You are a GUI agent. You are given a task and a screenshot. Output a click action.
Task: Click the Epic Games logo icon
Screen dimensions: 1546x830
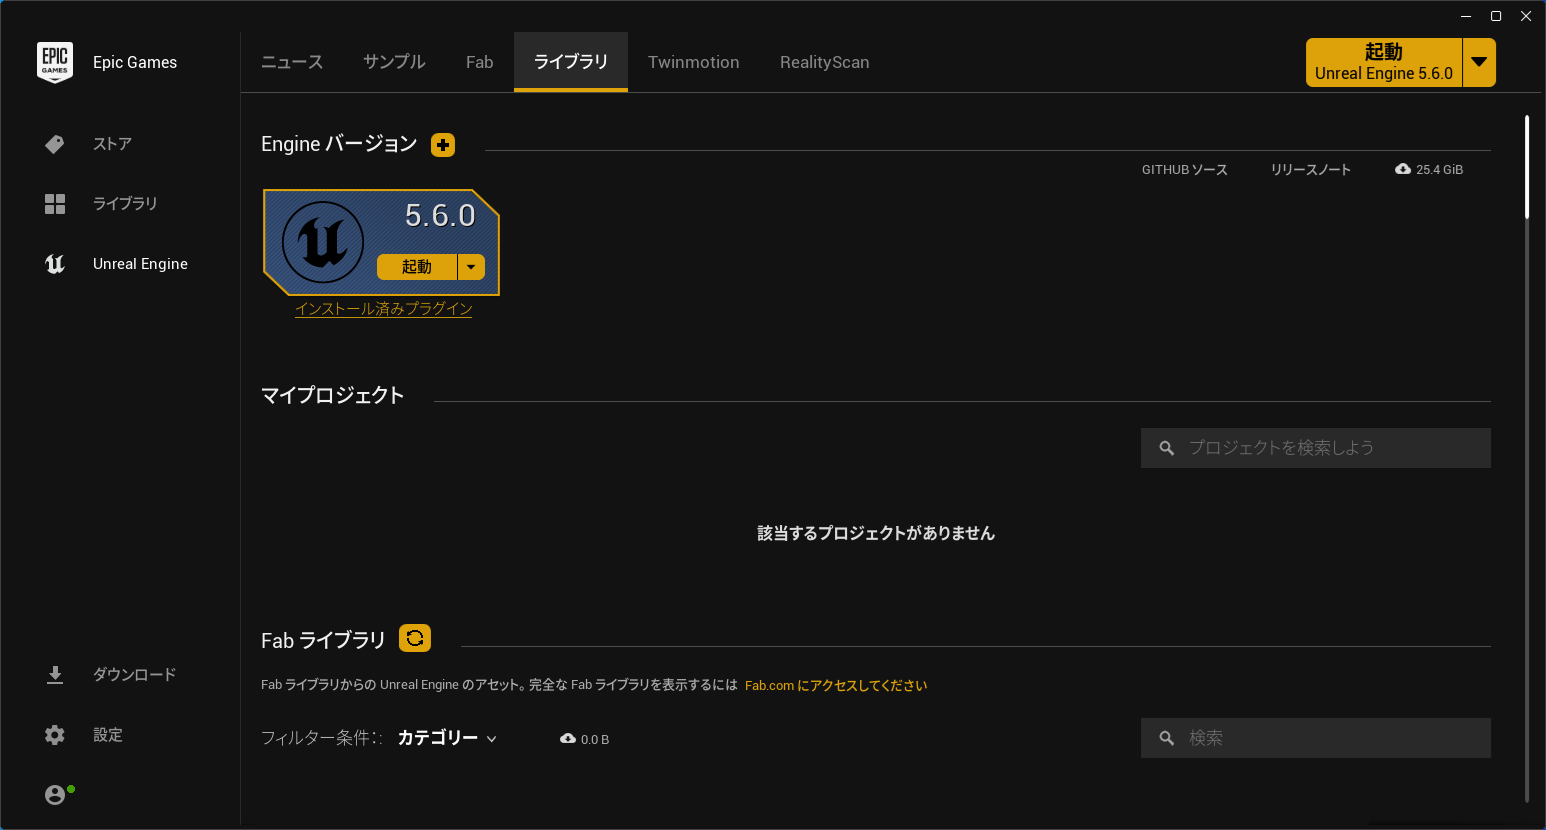(x=55, y=62)
